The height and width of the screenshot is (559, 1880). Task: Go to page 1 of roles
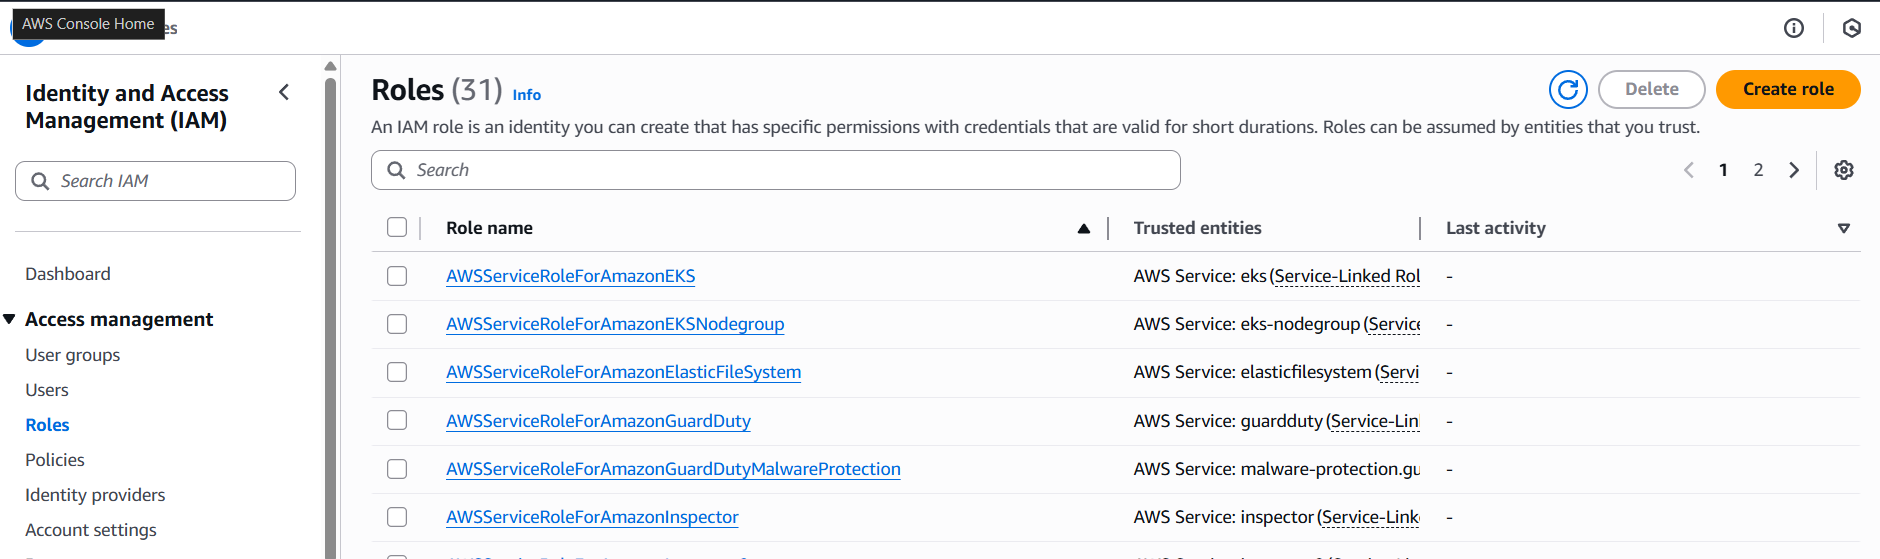click(1723, 170)
